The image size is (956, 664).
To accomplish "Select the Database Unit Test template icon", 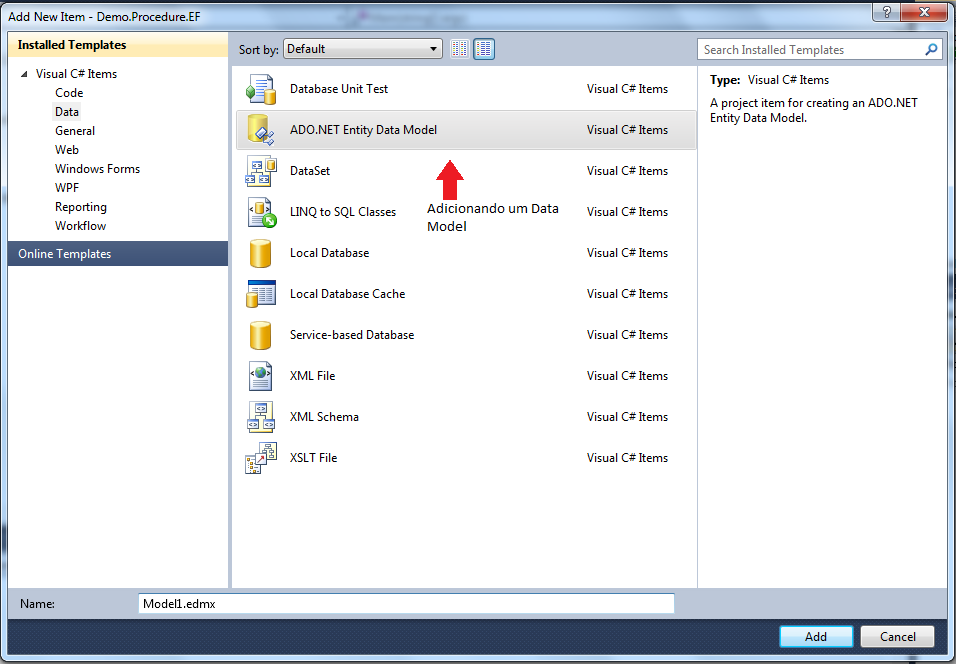I will coord(261,89).
